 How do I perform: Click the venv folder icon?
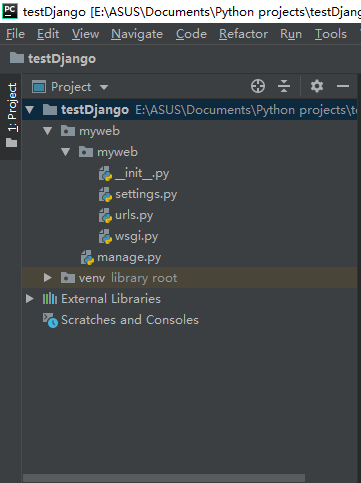[x=68, y=278]
